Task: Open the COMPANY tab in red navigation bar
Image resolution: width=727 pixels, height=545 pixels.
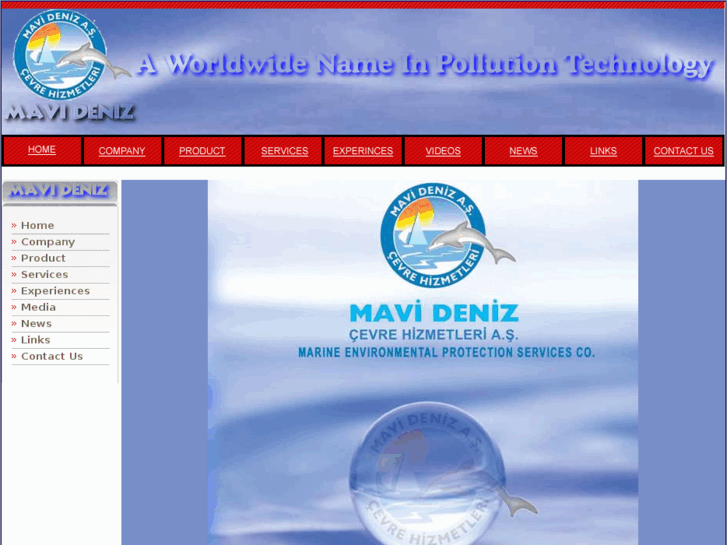Action: click(122, 151)
